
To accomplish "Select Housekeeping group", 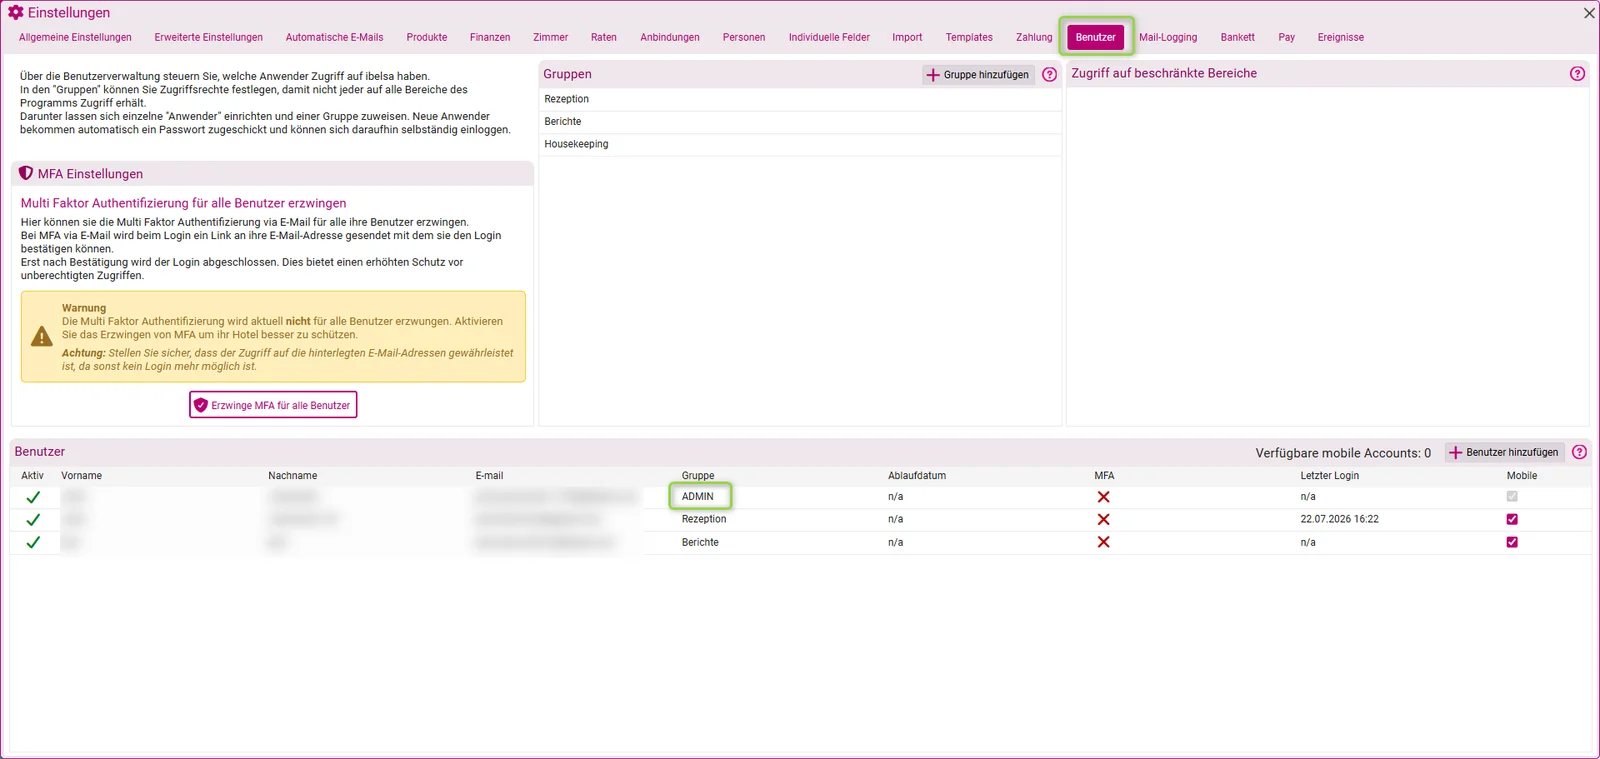I will (x=799, y=144).
